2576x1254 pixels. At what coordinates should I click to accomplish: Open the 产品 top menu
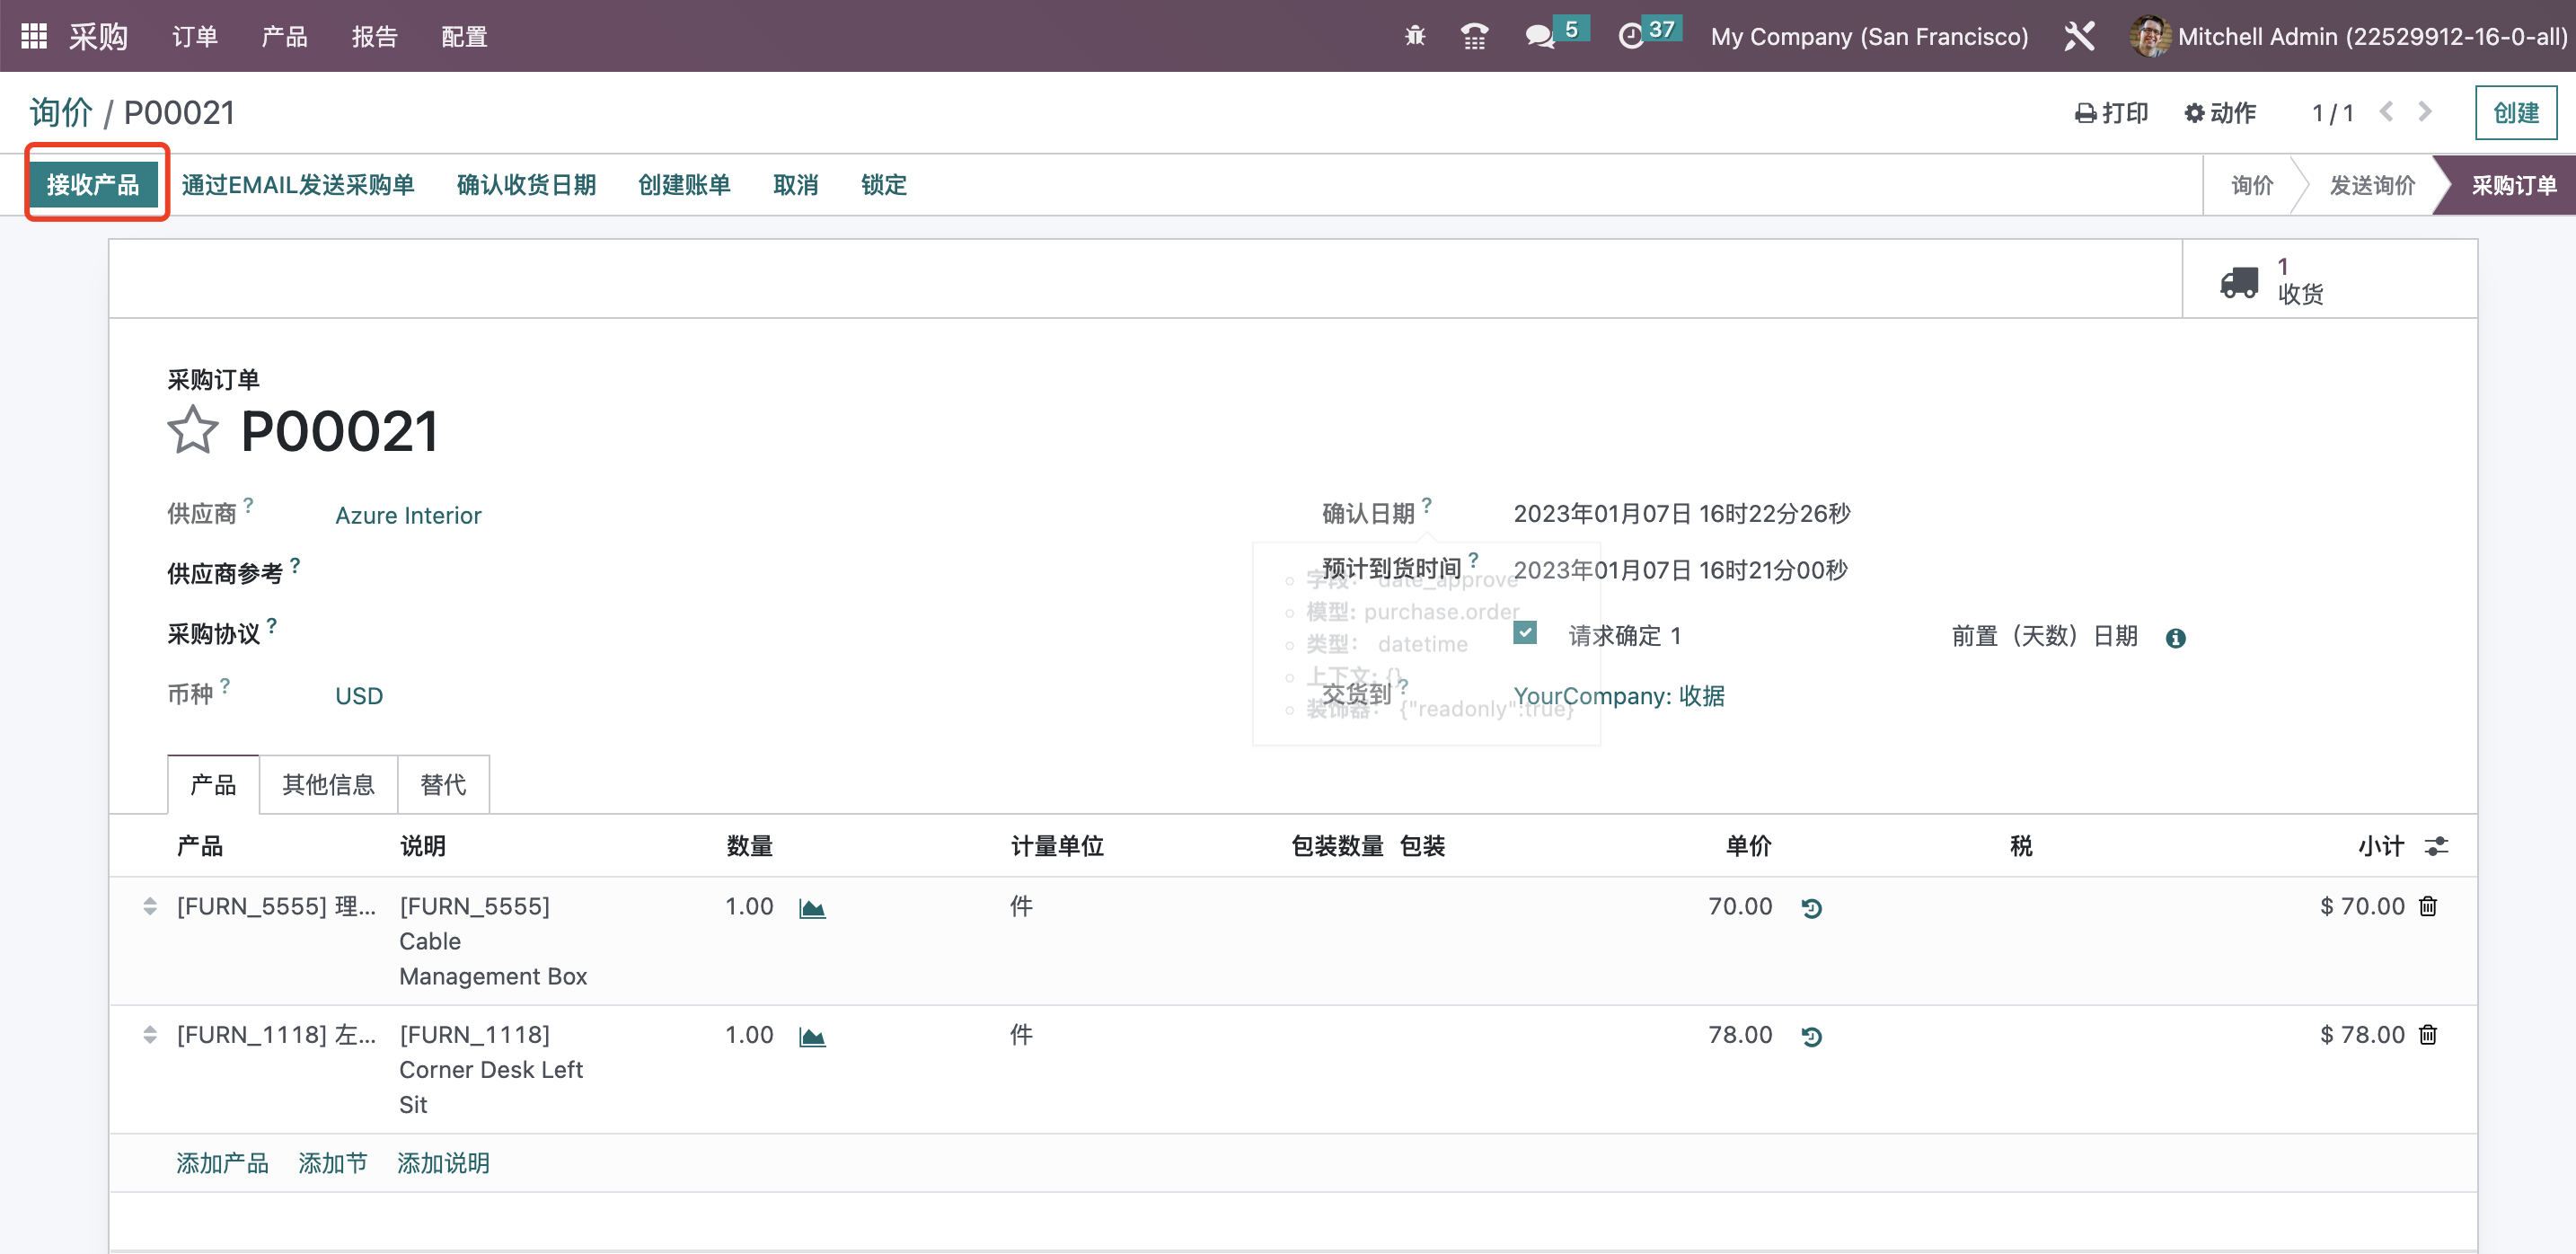click(285, 37)
